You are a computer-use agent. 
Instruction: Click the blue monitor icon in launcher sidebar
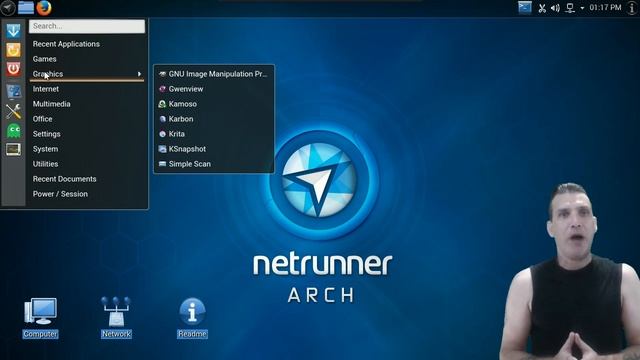pyautogui.click(x=13, y=91)
